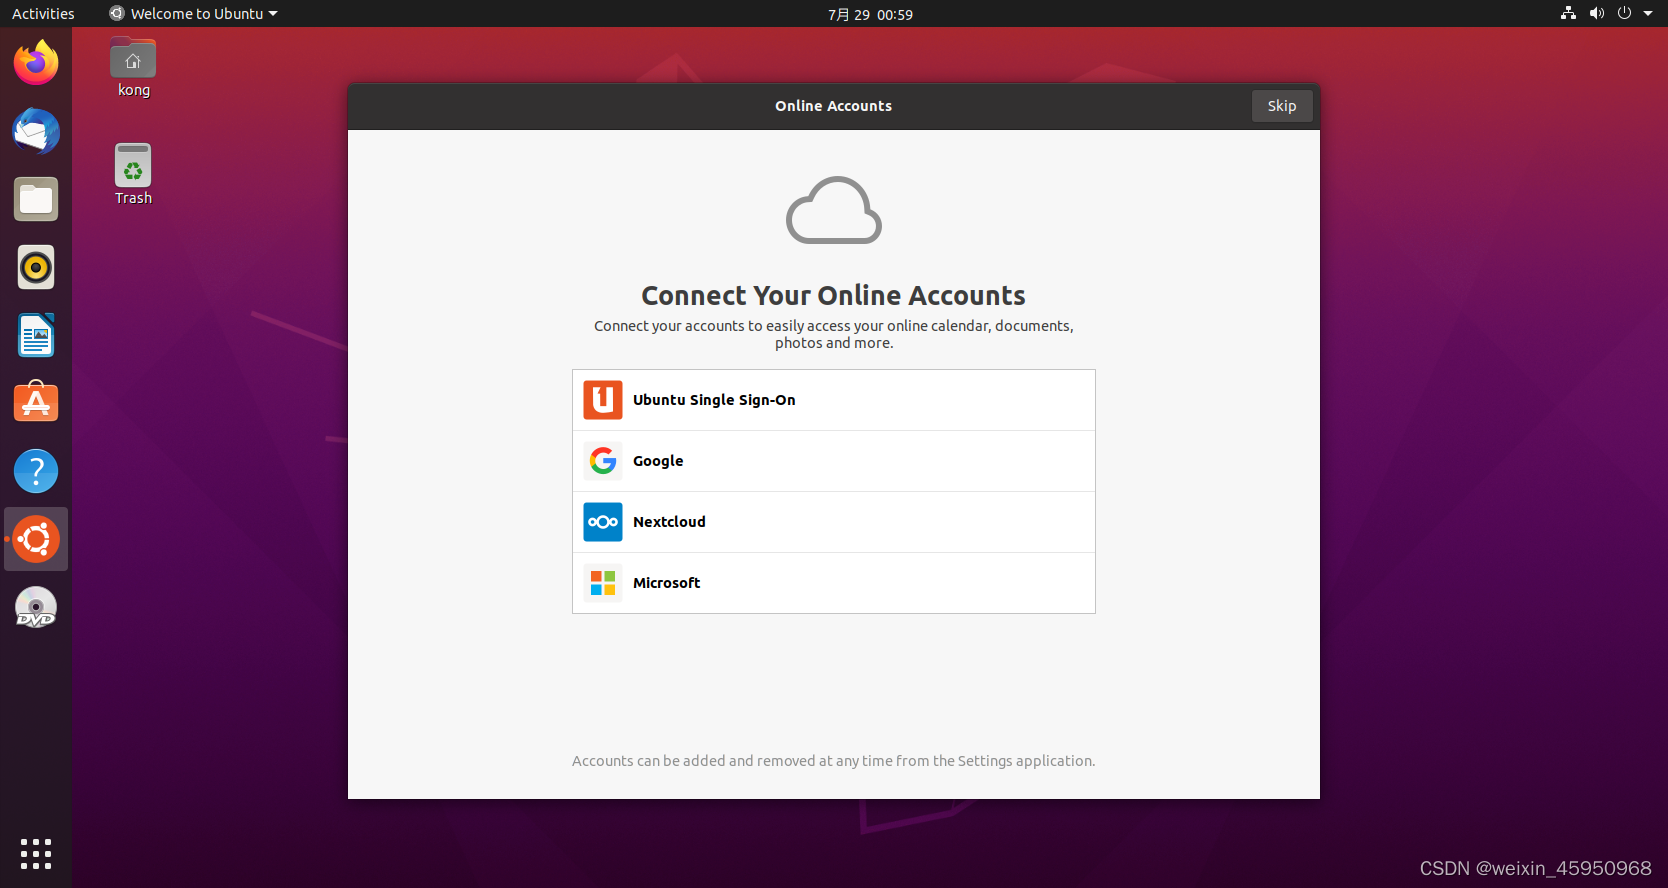Image resolution: width=1668 pixels, height=888 pixels.
Task: Expand the system menu arrow in top bar
Action: tap(1648, 13)
